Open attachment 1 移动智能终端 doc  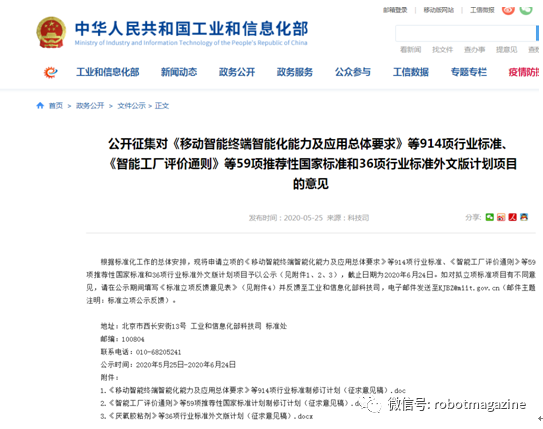coord(253,391)
